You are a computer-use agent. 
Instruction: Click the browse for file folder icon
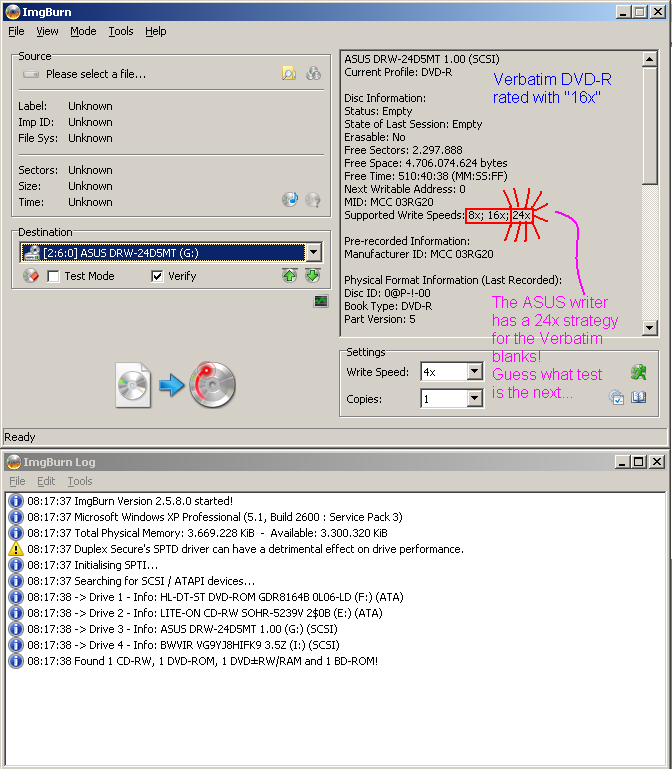(289, 74)
